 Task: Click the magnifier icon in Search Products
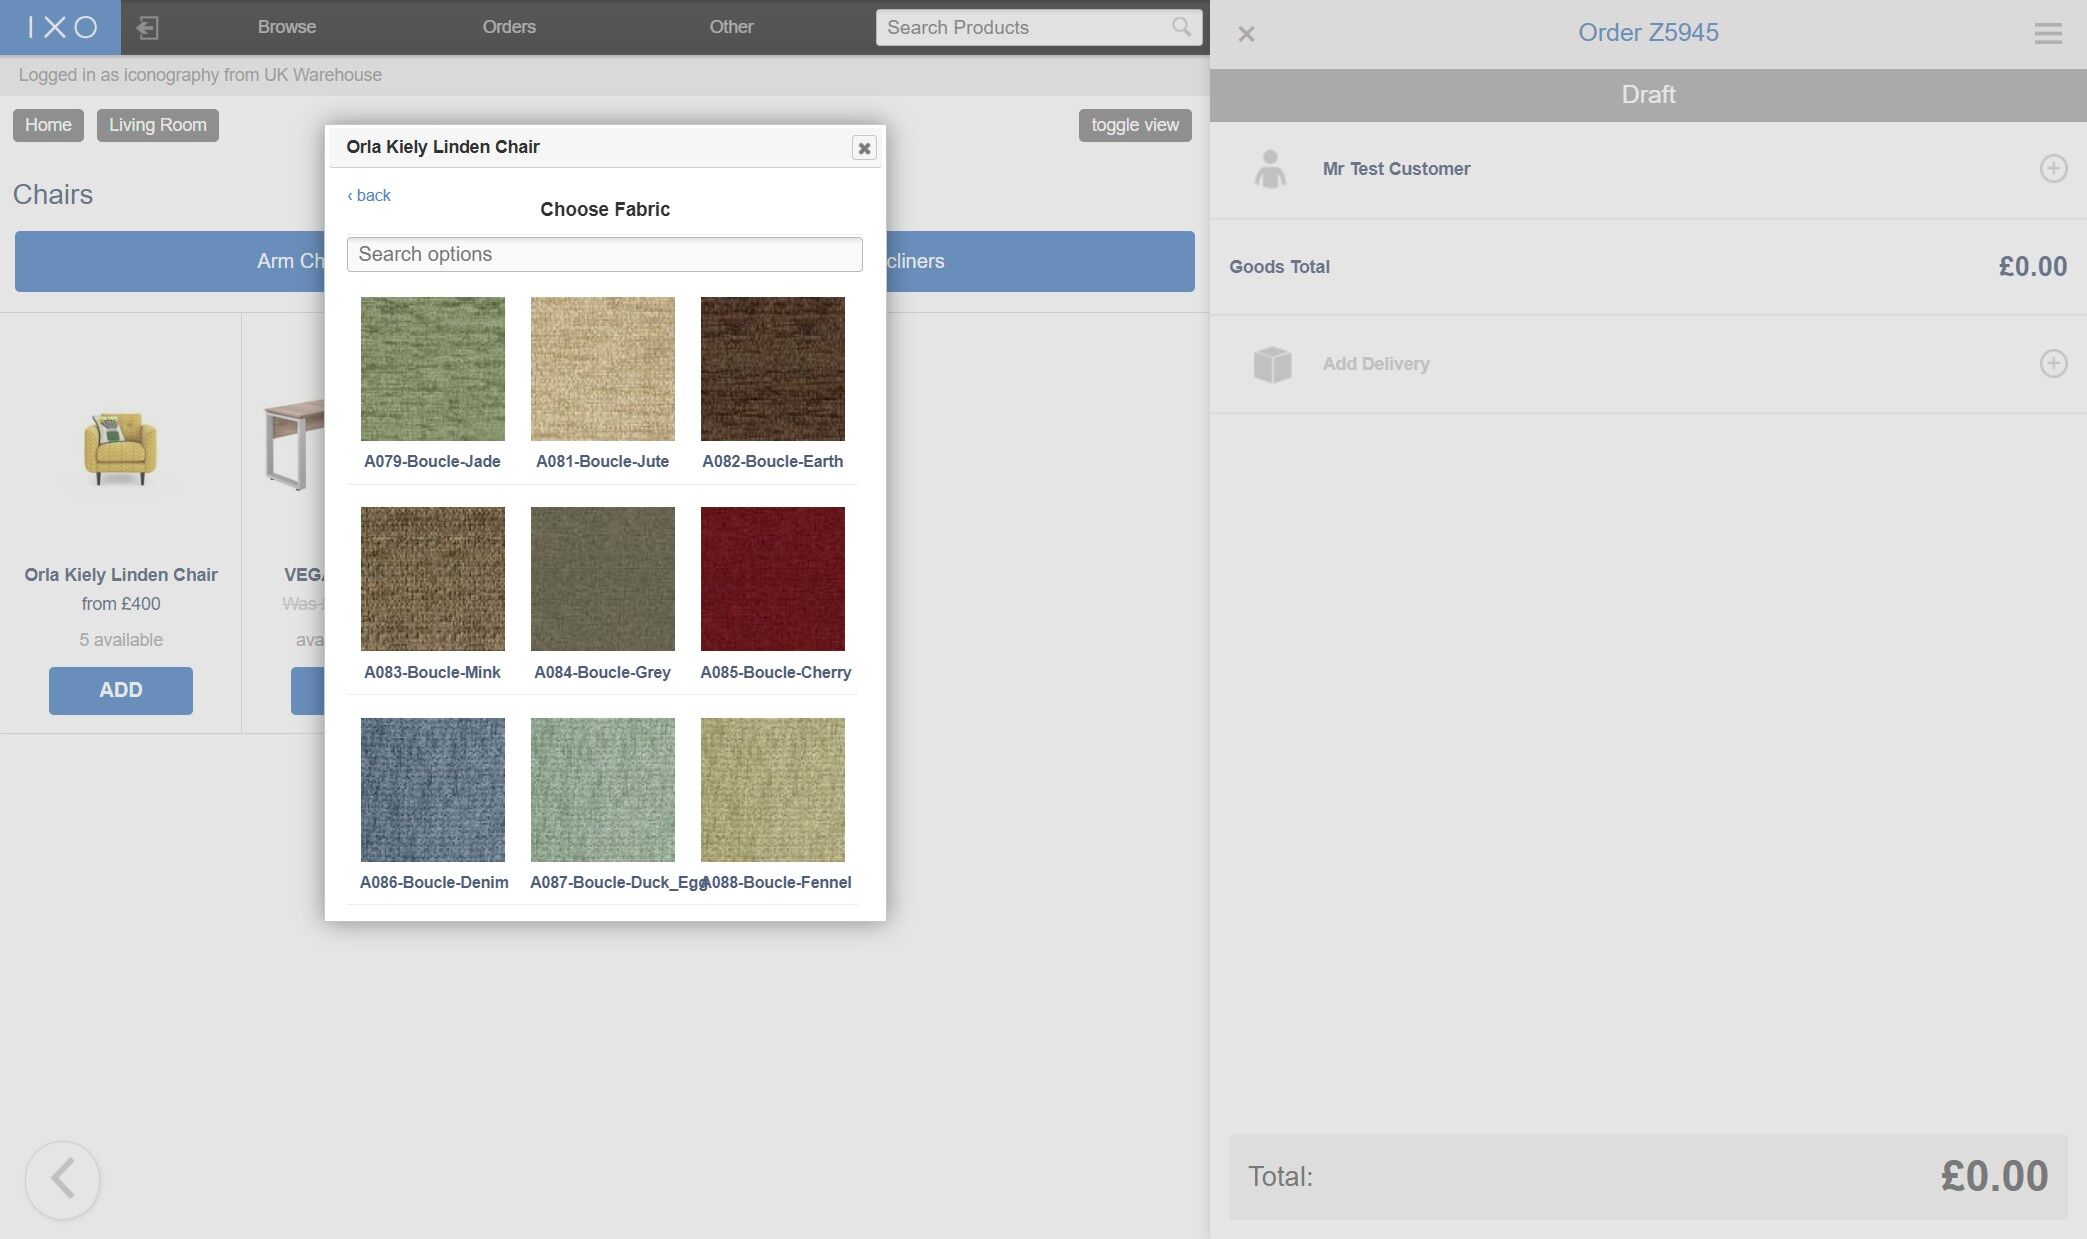[x=1181, y=27]
